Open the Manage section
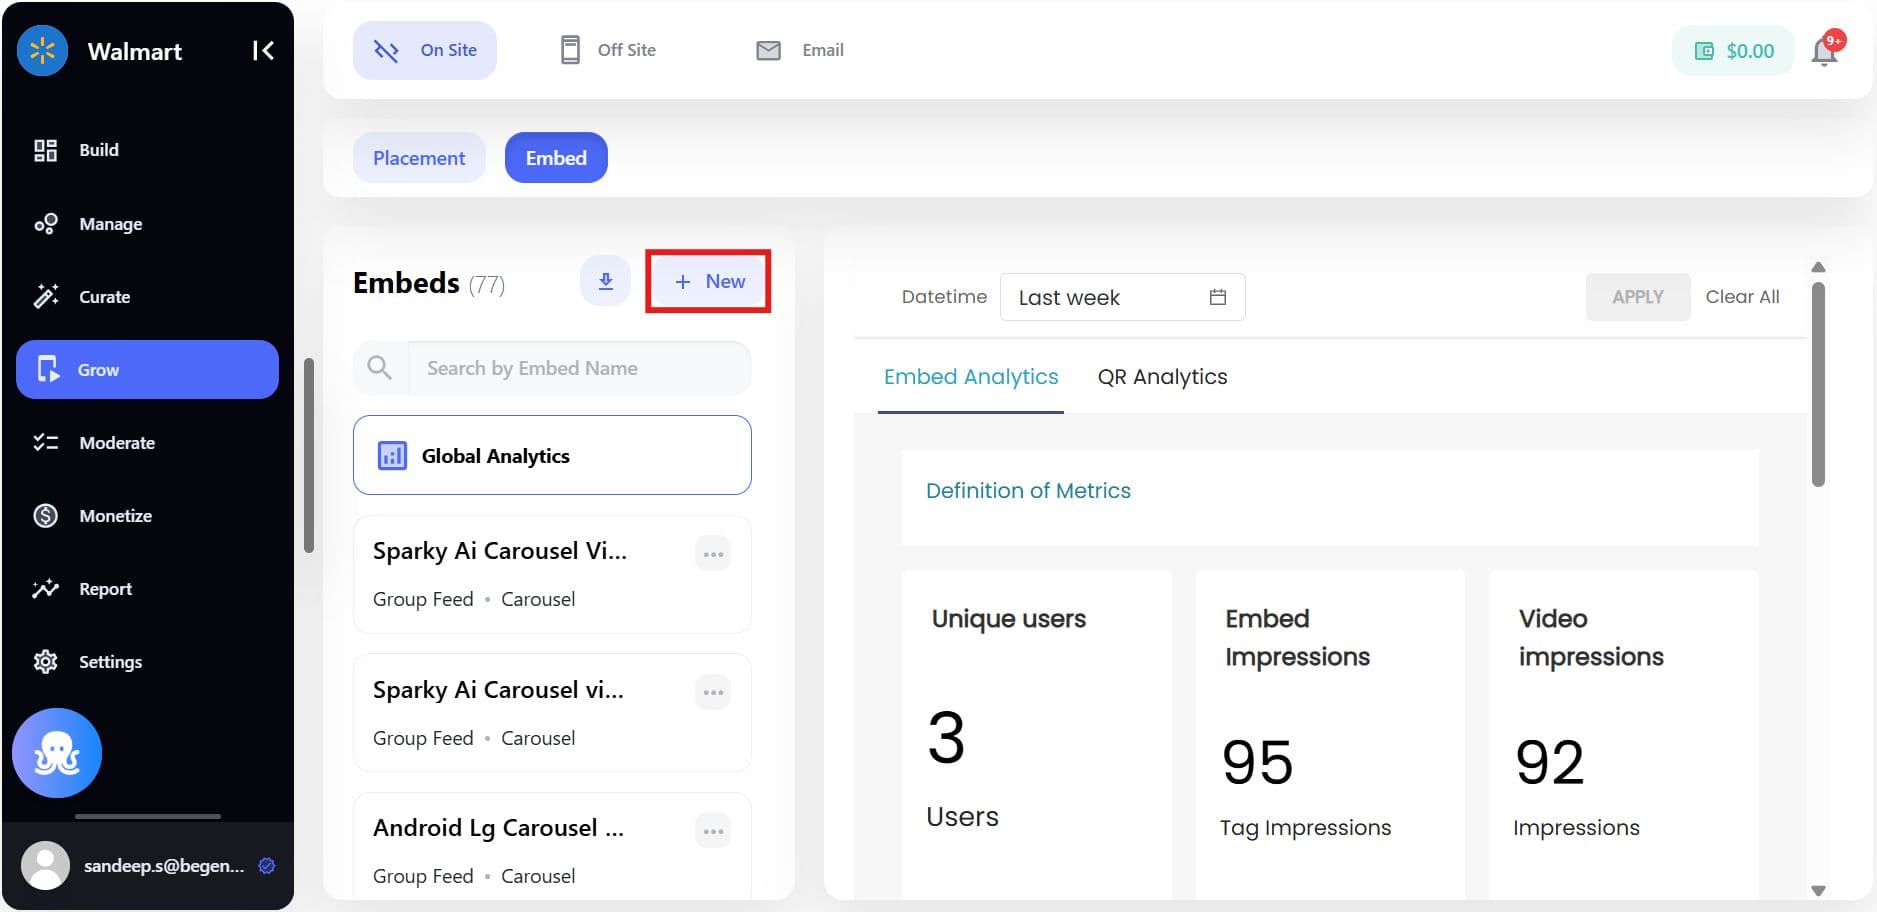The image size is (1877, 912). (147, 224)
